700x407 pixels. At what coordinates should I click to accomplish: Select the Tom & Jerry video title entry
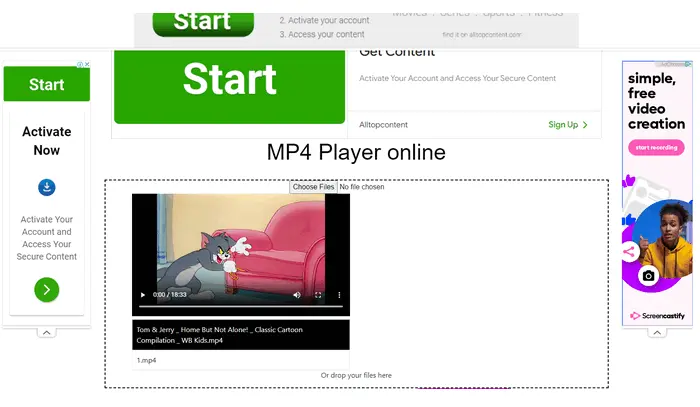click(240, 334)
